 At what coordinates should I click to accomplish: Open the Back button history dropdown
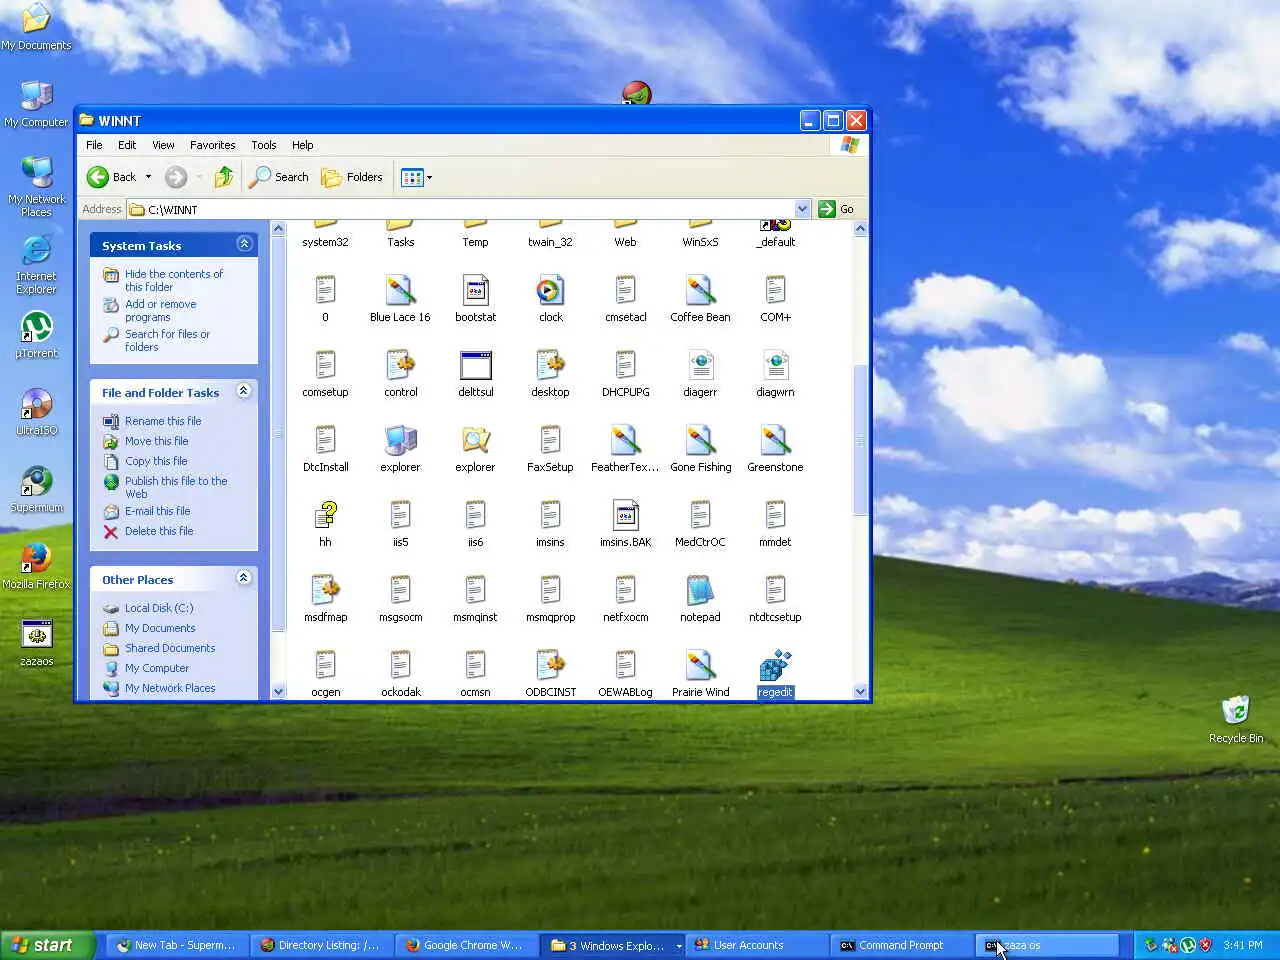[x=148, y=177]
